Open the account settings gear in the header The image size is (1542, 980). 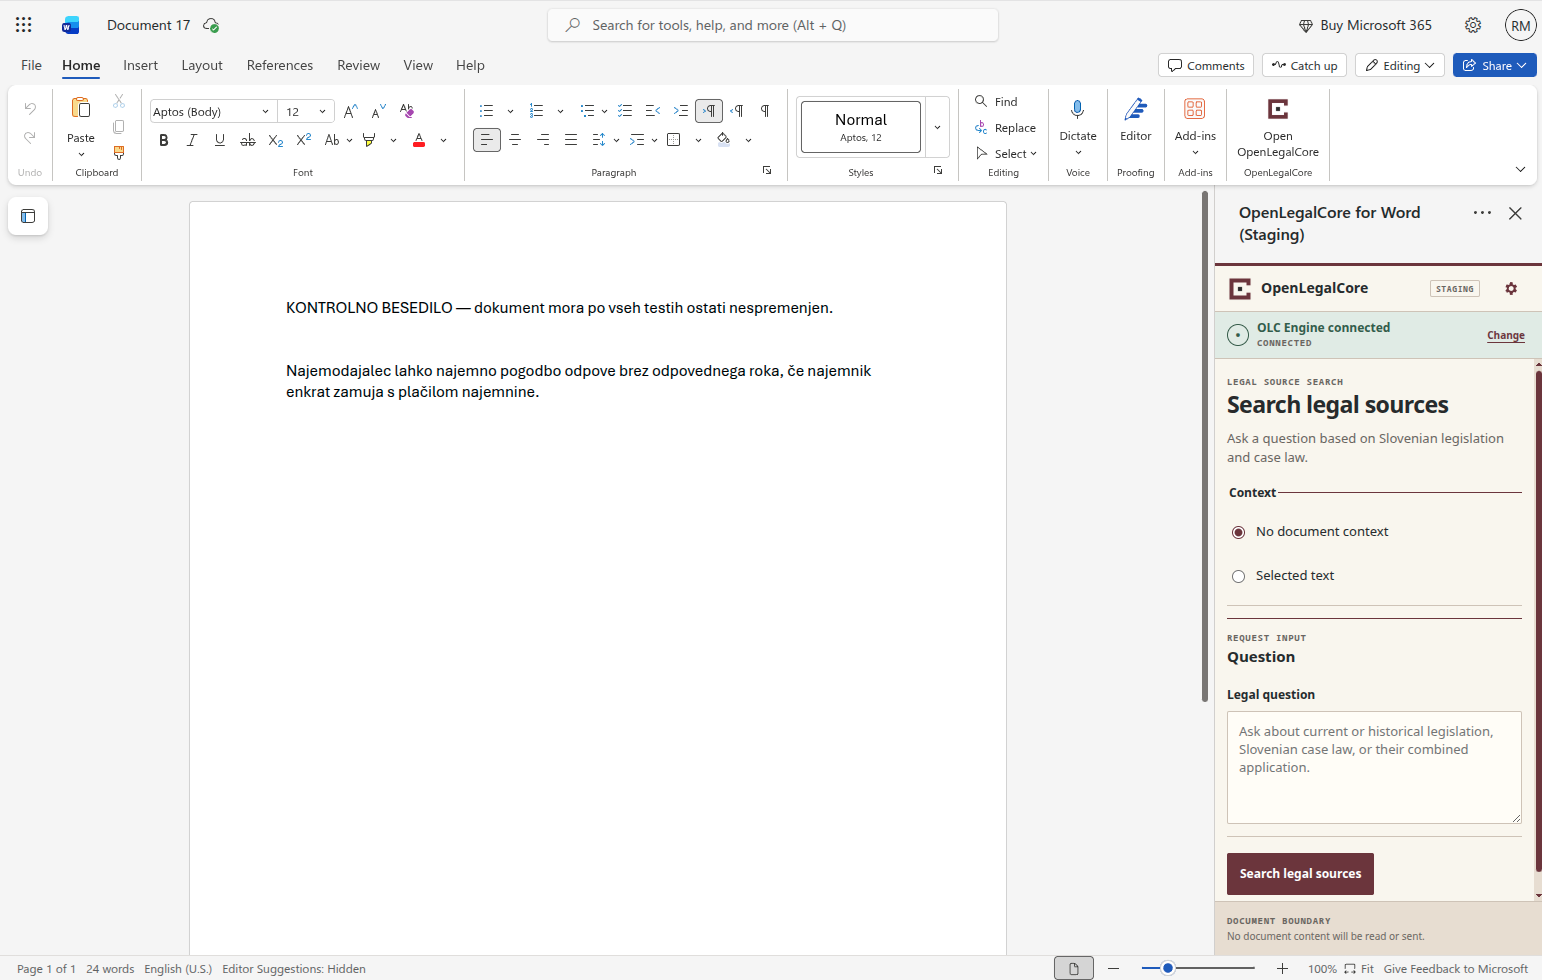tap(1473, 25)
